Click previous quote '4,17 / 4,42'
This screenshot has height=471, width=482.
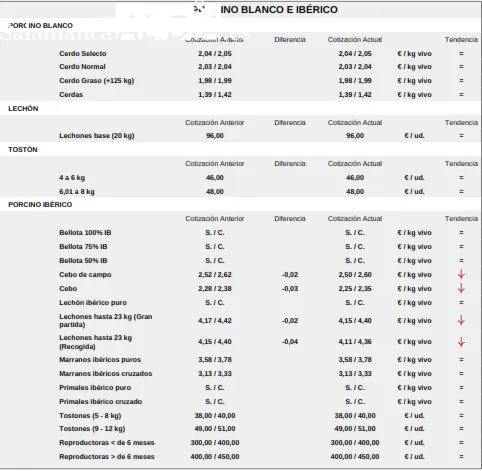pyautogui.click(x=215, y=321)
